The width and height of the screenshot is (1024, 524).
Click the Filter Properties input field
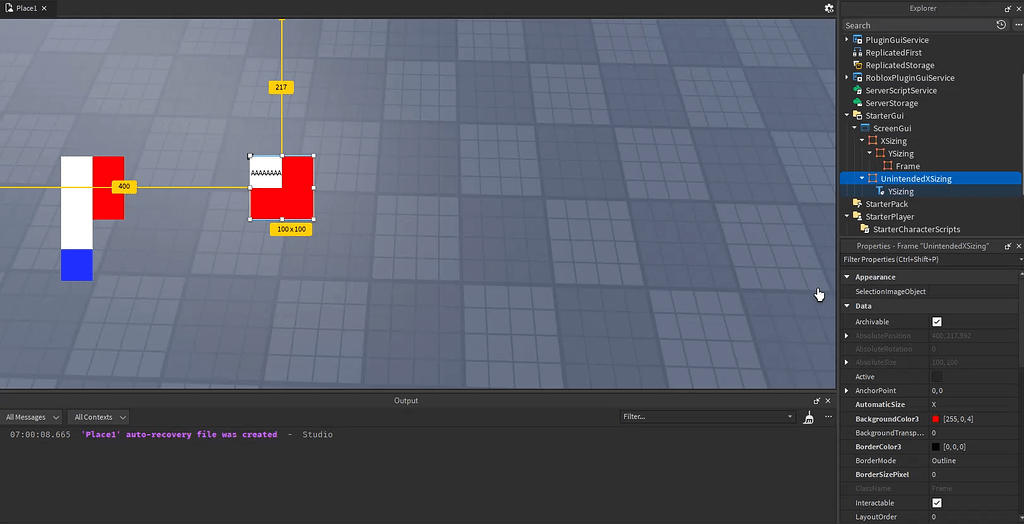930,259
